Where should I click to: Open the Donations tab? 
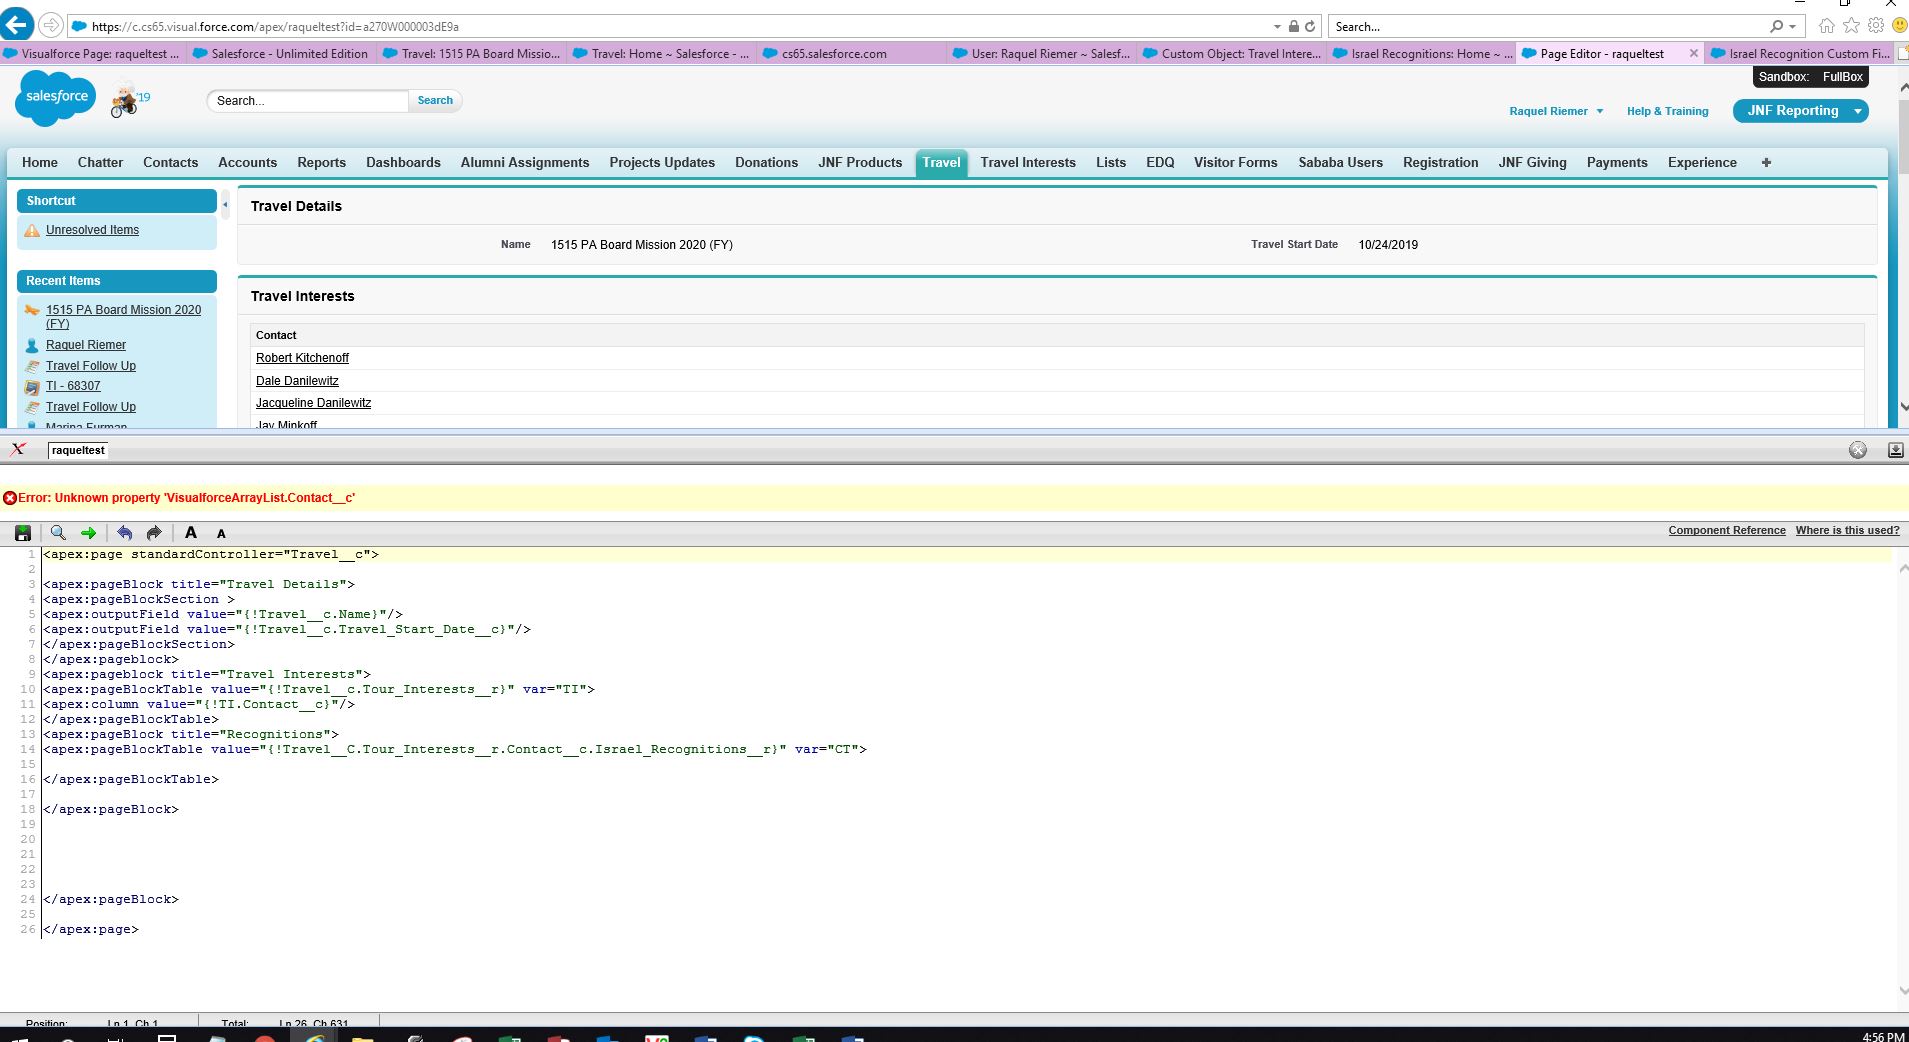(x=766, y=162)
